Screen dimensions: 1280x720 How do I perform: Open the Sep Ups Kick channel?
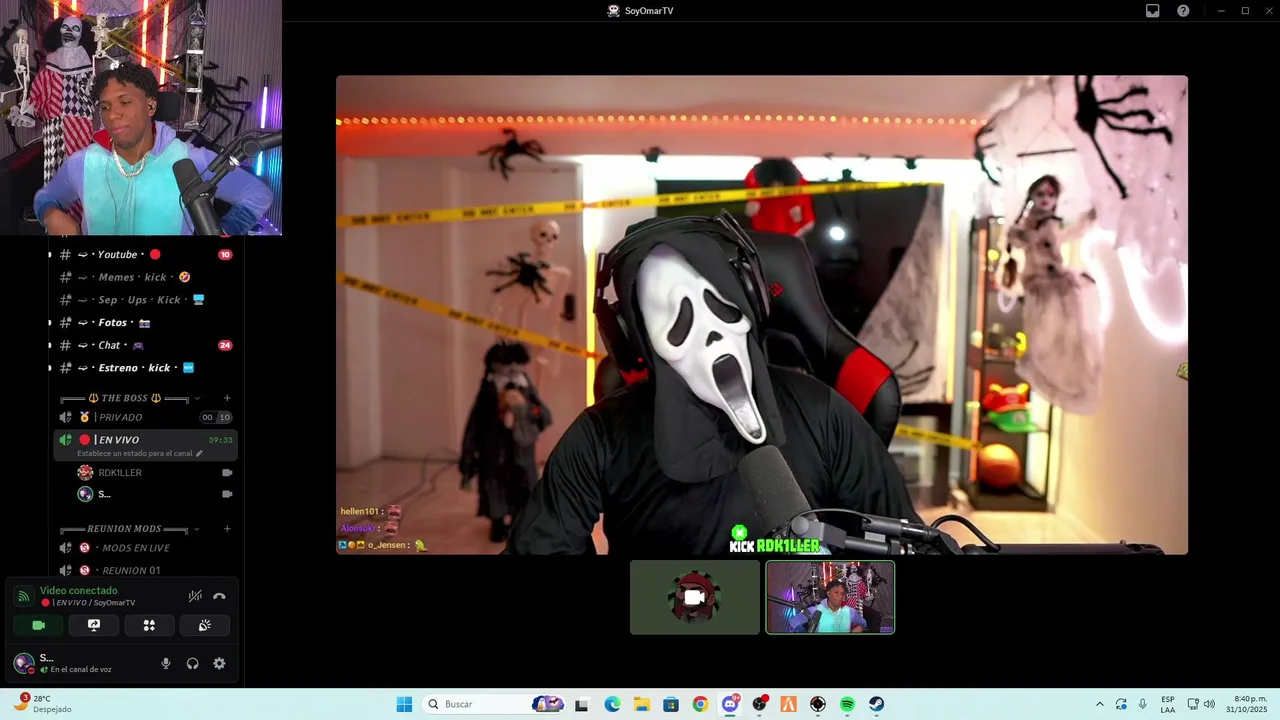[x=146, y=300]
